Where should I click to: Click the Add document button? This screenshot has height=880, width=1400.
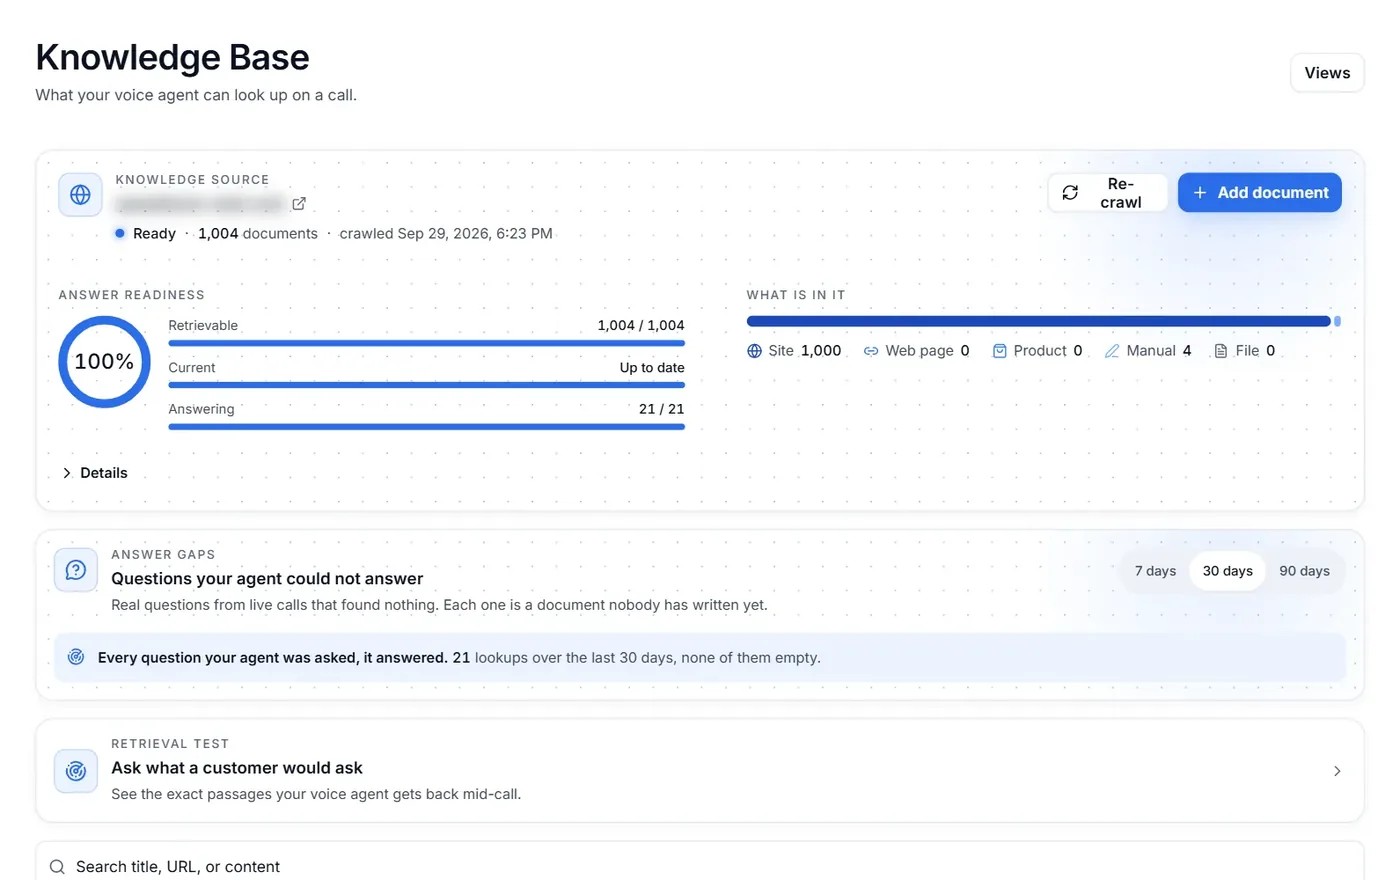tap(1259, 193)
